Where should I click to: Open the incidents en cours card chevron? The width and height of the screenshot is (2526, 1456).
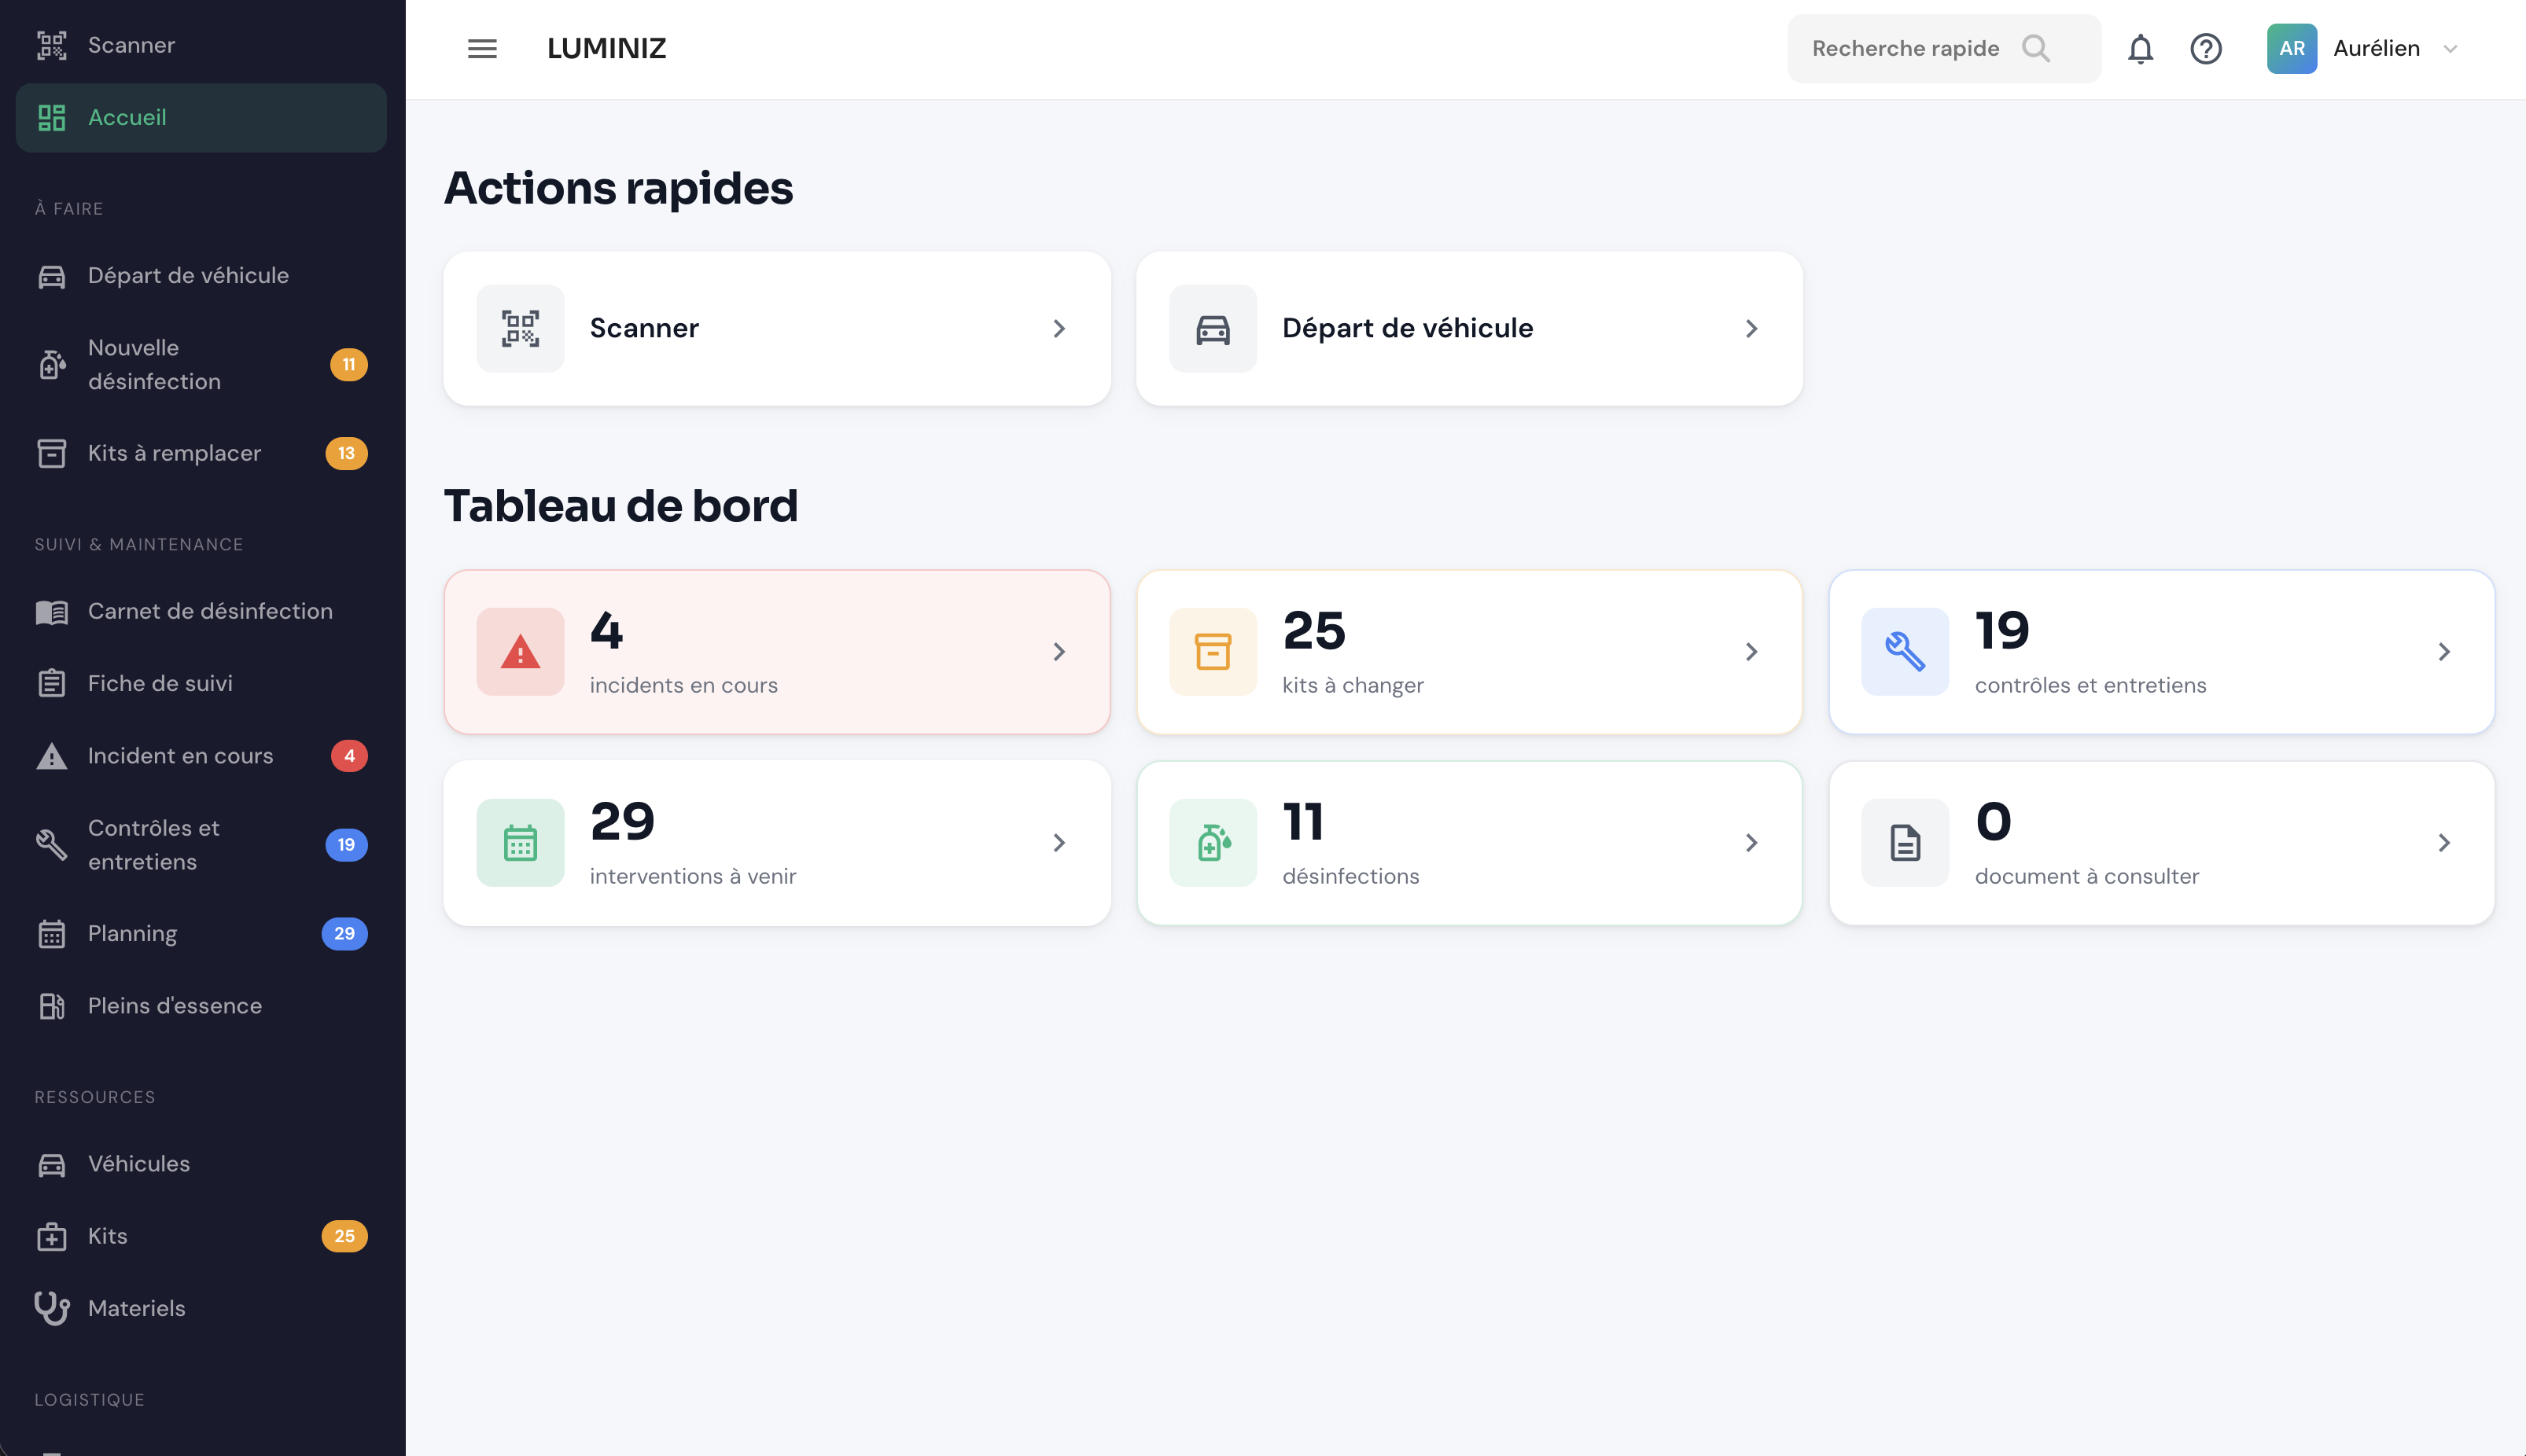coord(1059,651)
